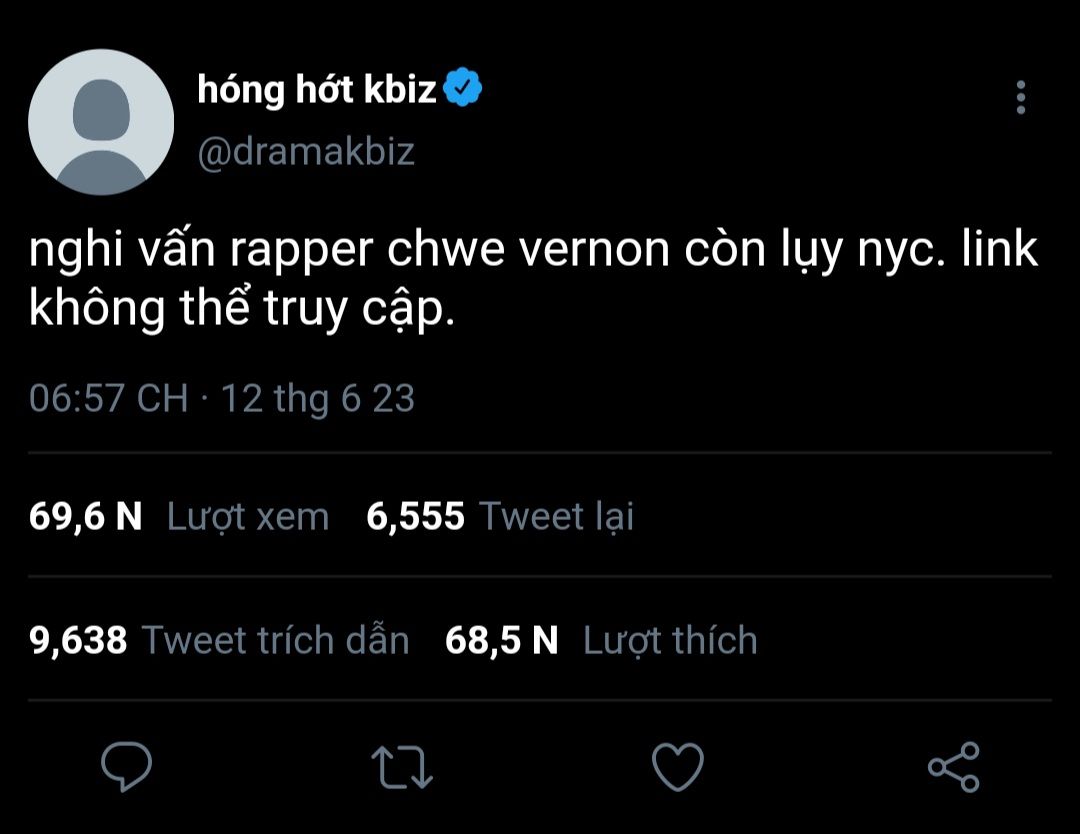The height and width of the screenshot is (834, 1080).
Task: Click the tweet text about chwe vernon
Action: (x=533, y=278)
